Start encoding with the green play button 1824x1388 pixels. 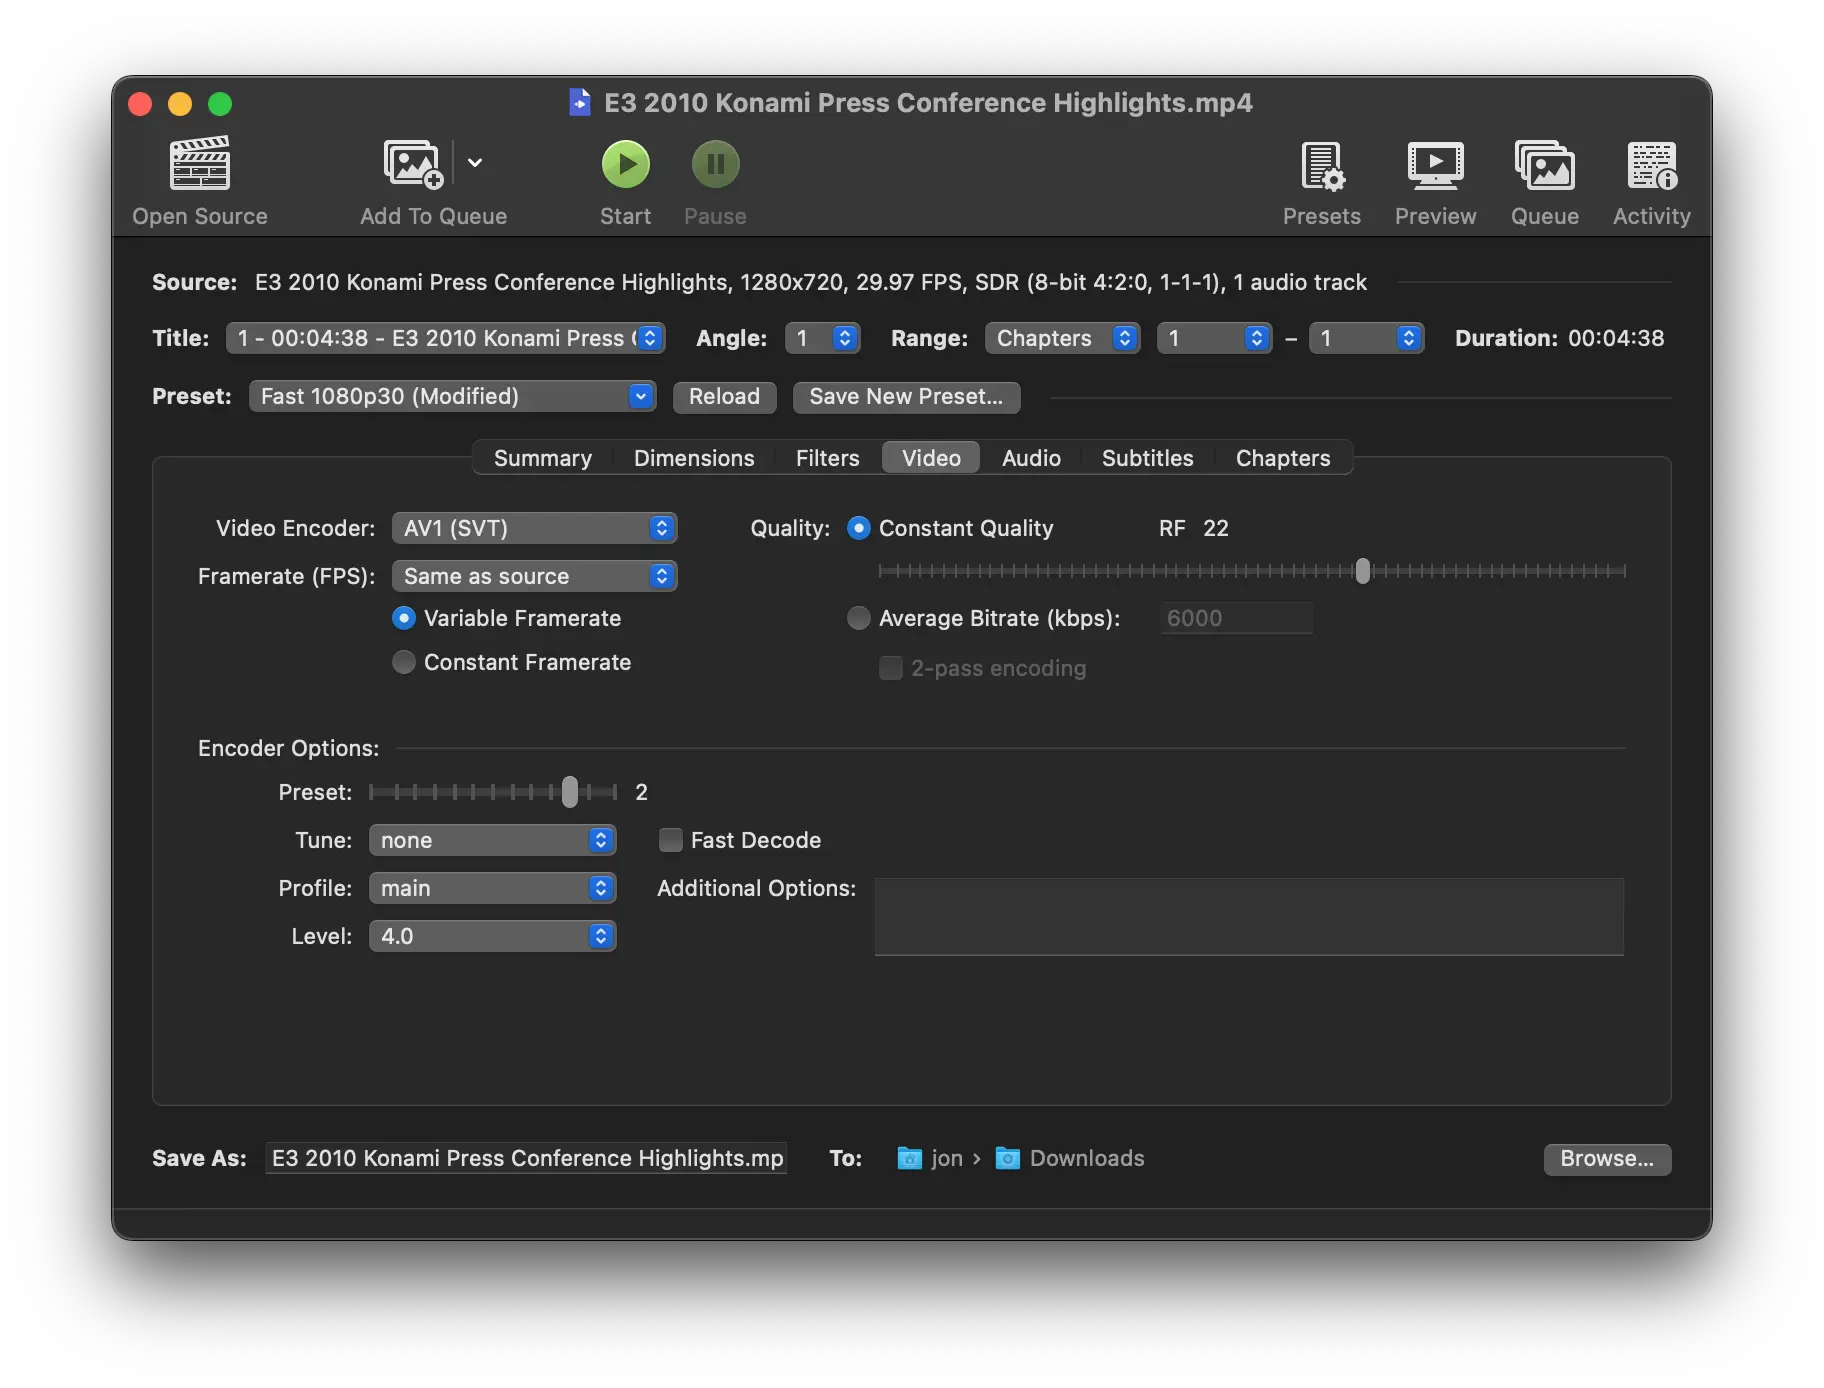tap(626, 164)
